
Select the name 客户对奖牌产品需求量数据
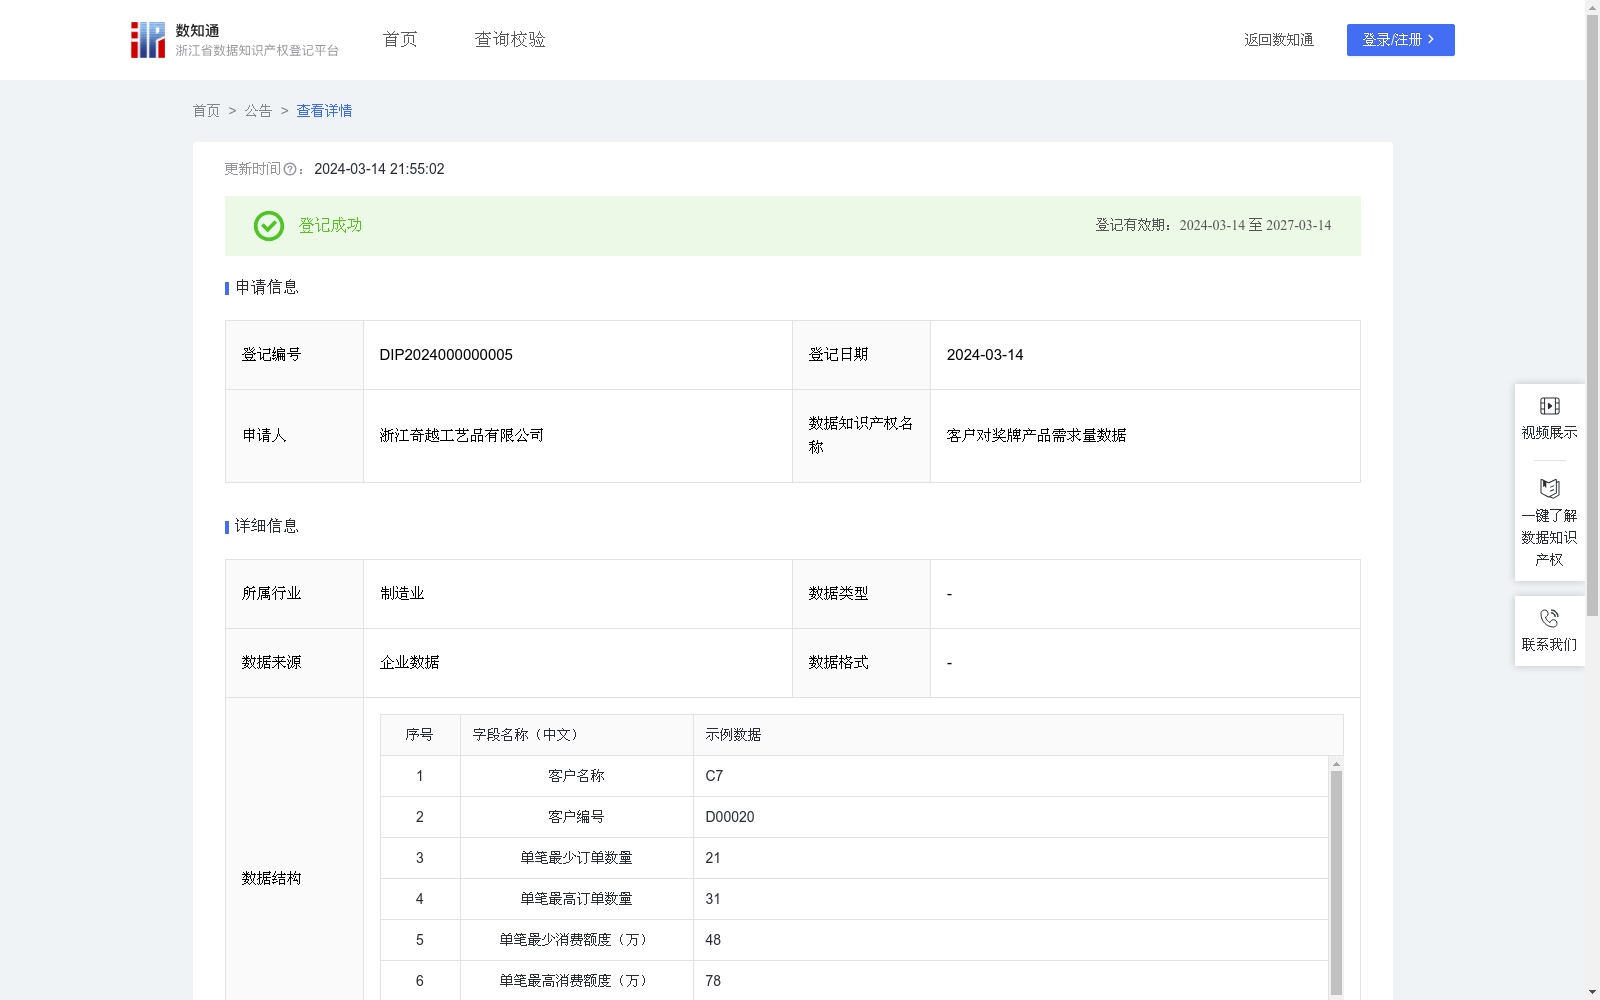(x=1036, y=435)
